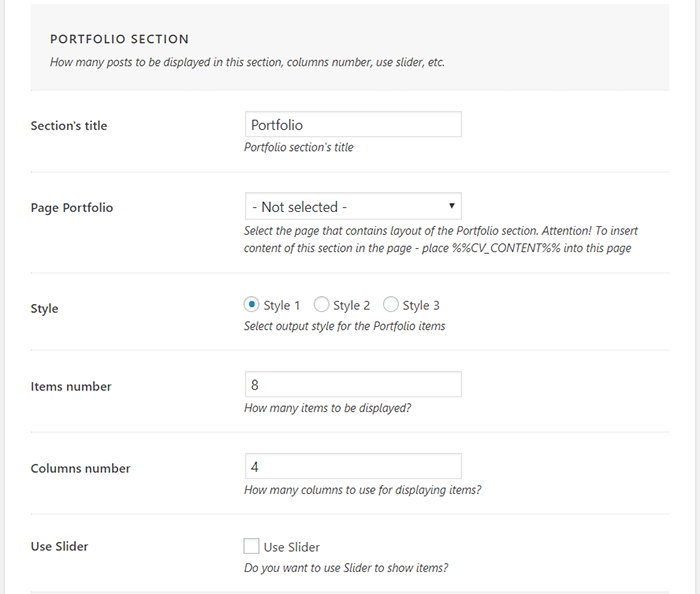The width and height of the screenshot is (700, 594).
Task: Click the bold 'Style' row label
Action: (x=45, y=309)
